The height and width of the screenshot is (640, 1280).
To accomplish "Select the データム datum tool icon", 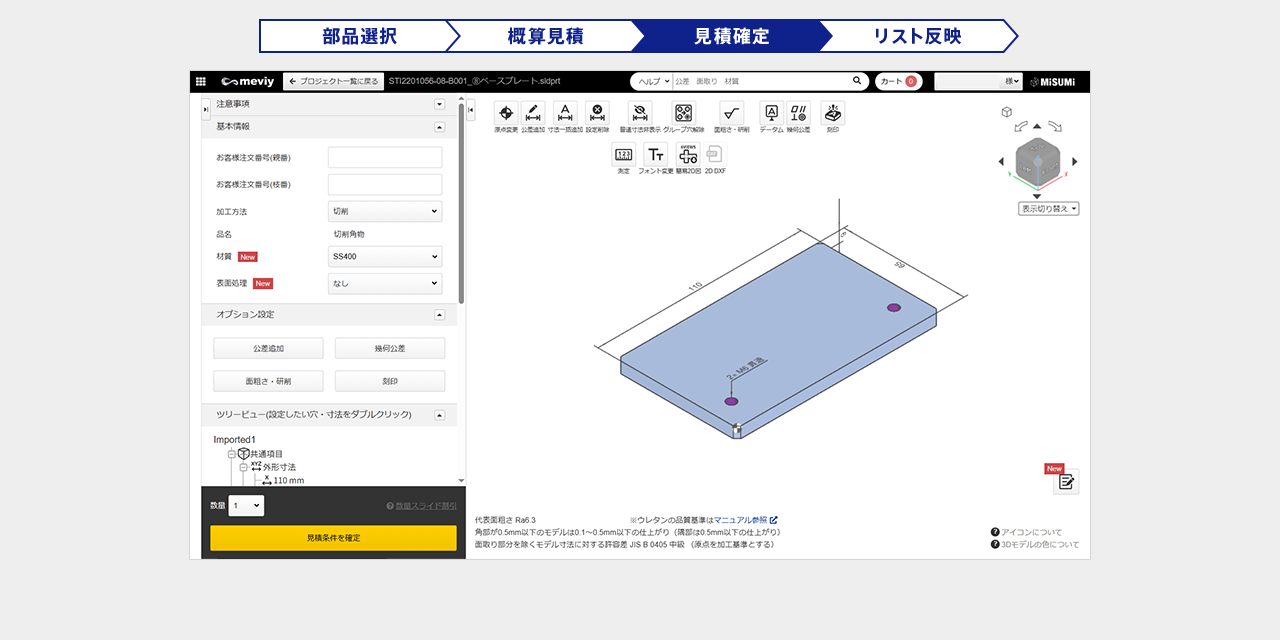I will (x=771, y=113).
